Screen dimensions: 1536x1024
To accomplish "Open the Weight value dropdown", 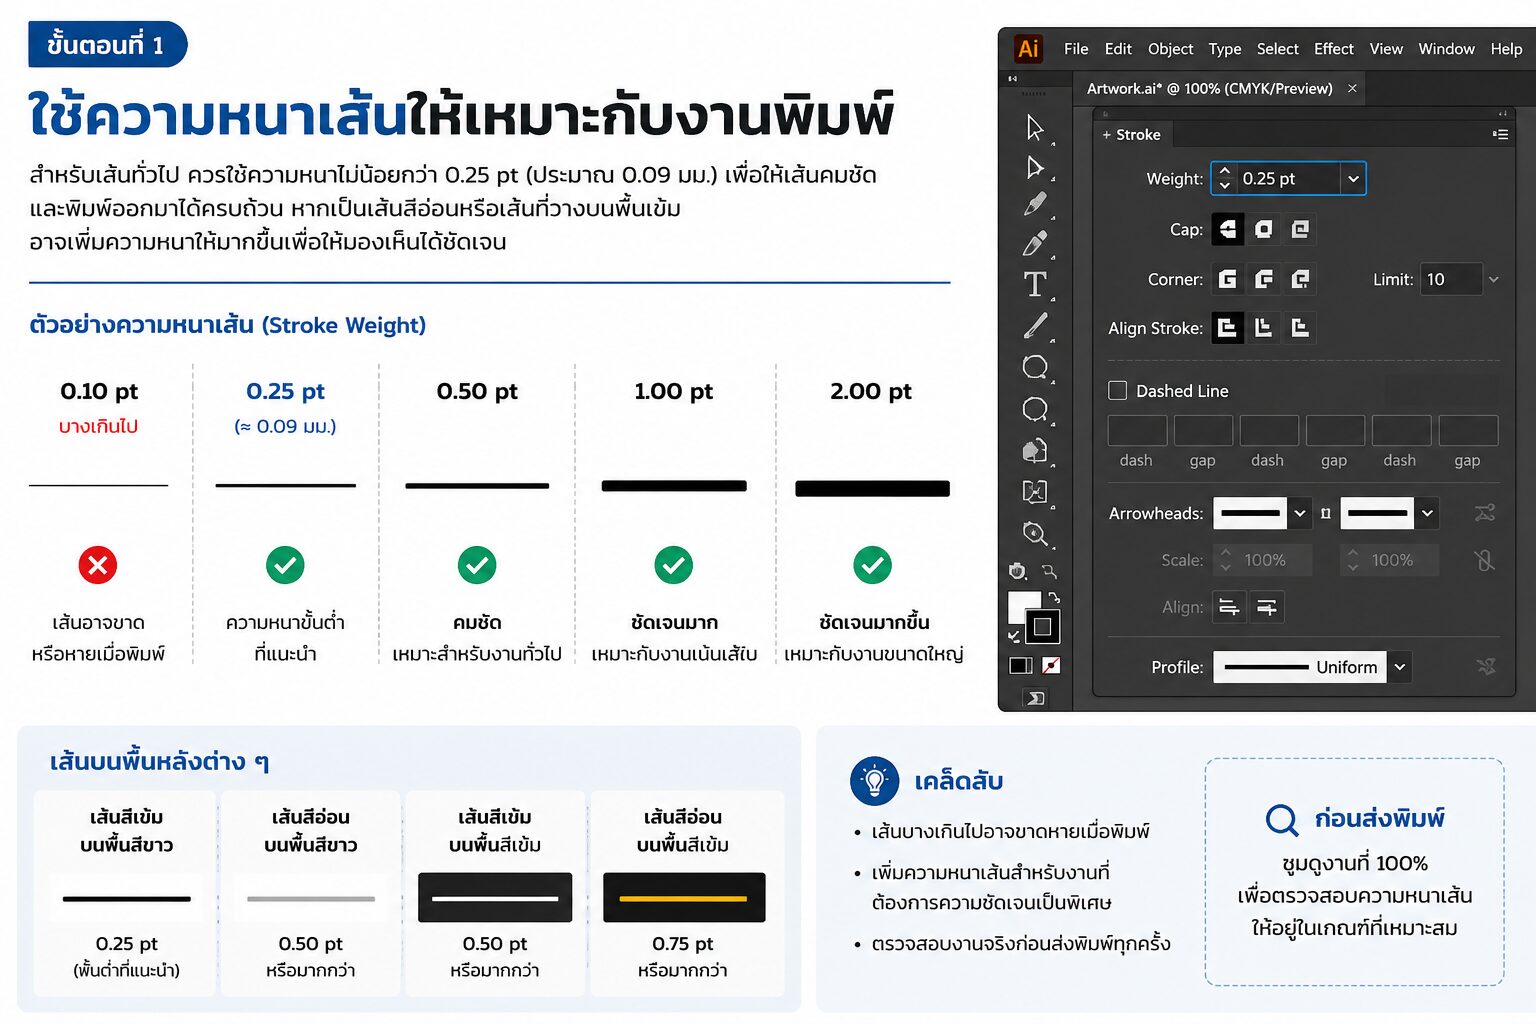I will (1353, 178).
